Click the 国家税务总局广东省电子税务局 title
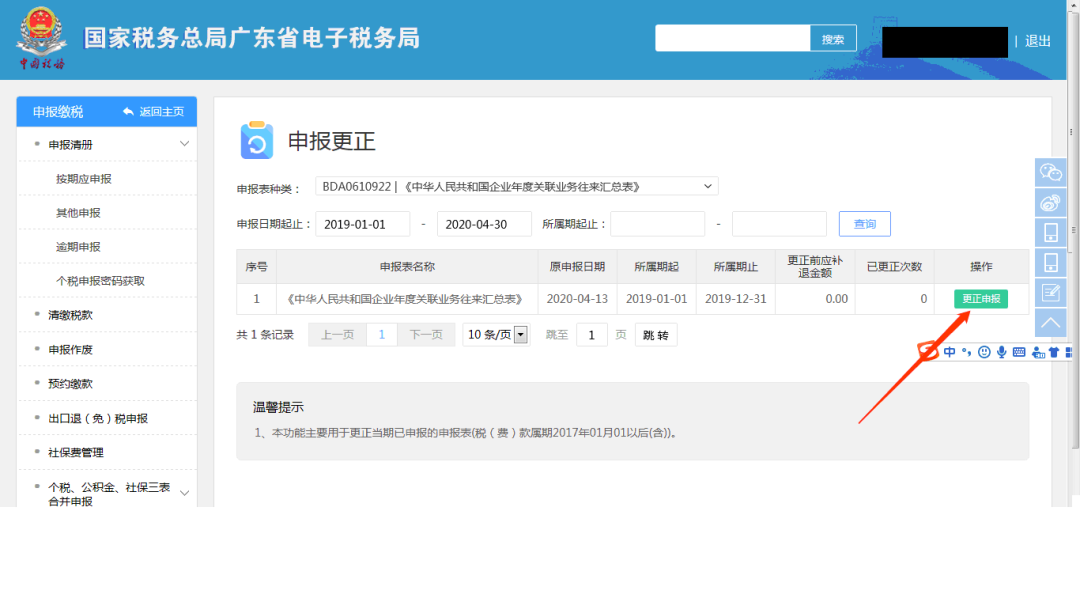The height and width of the screenshot is (598, 1080). 251,38
